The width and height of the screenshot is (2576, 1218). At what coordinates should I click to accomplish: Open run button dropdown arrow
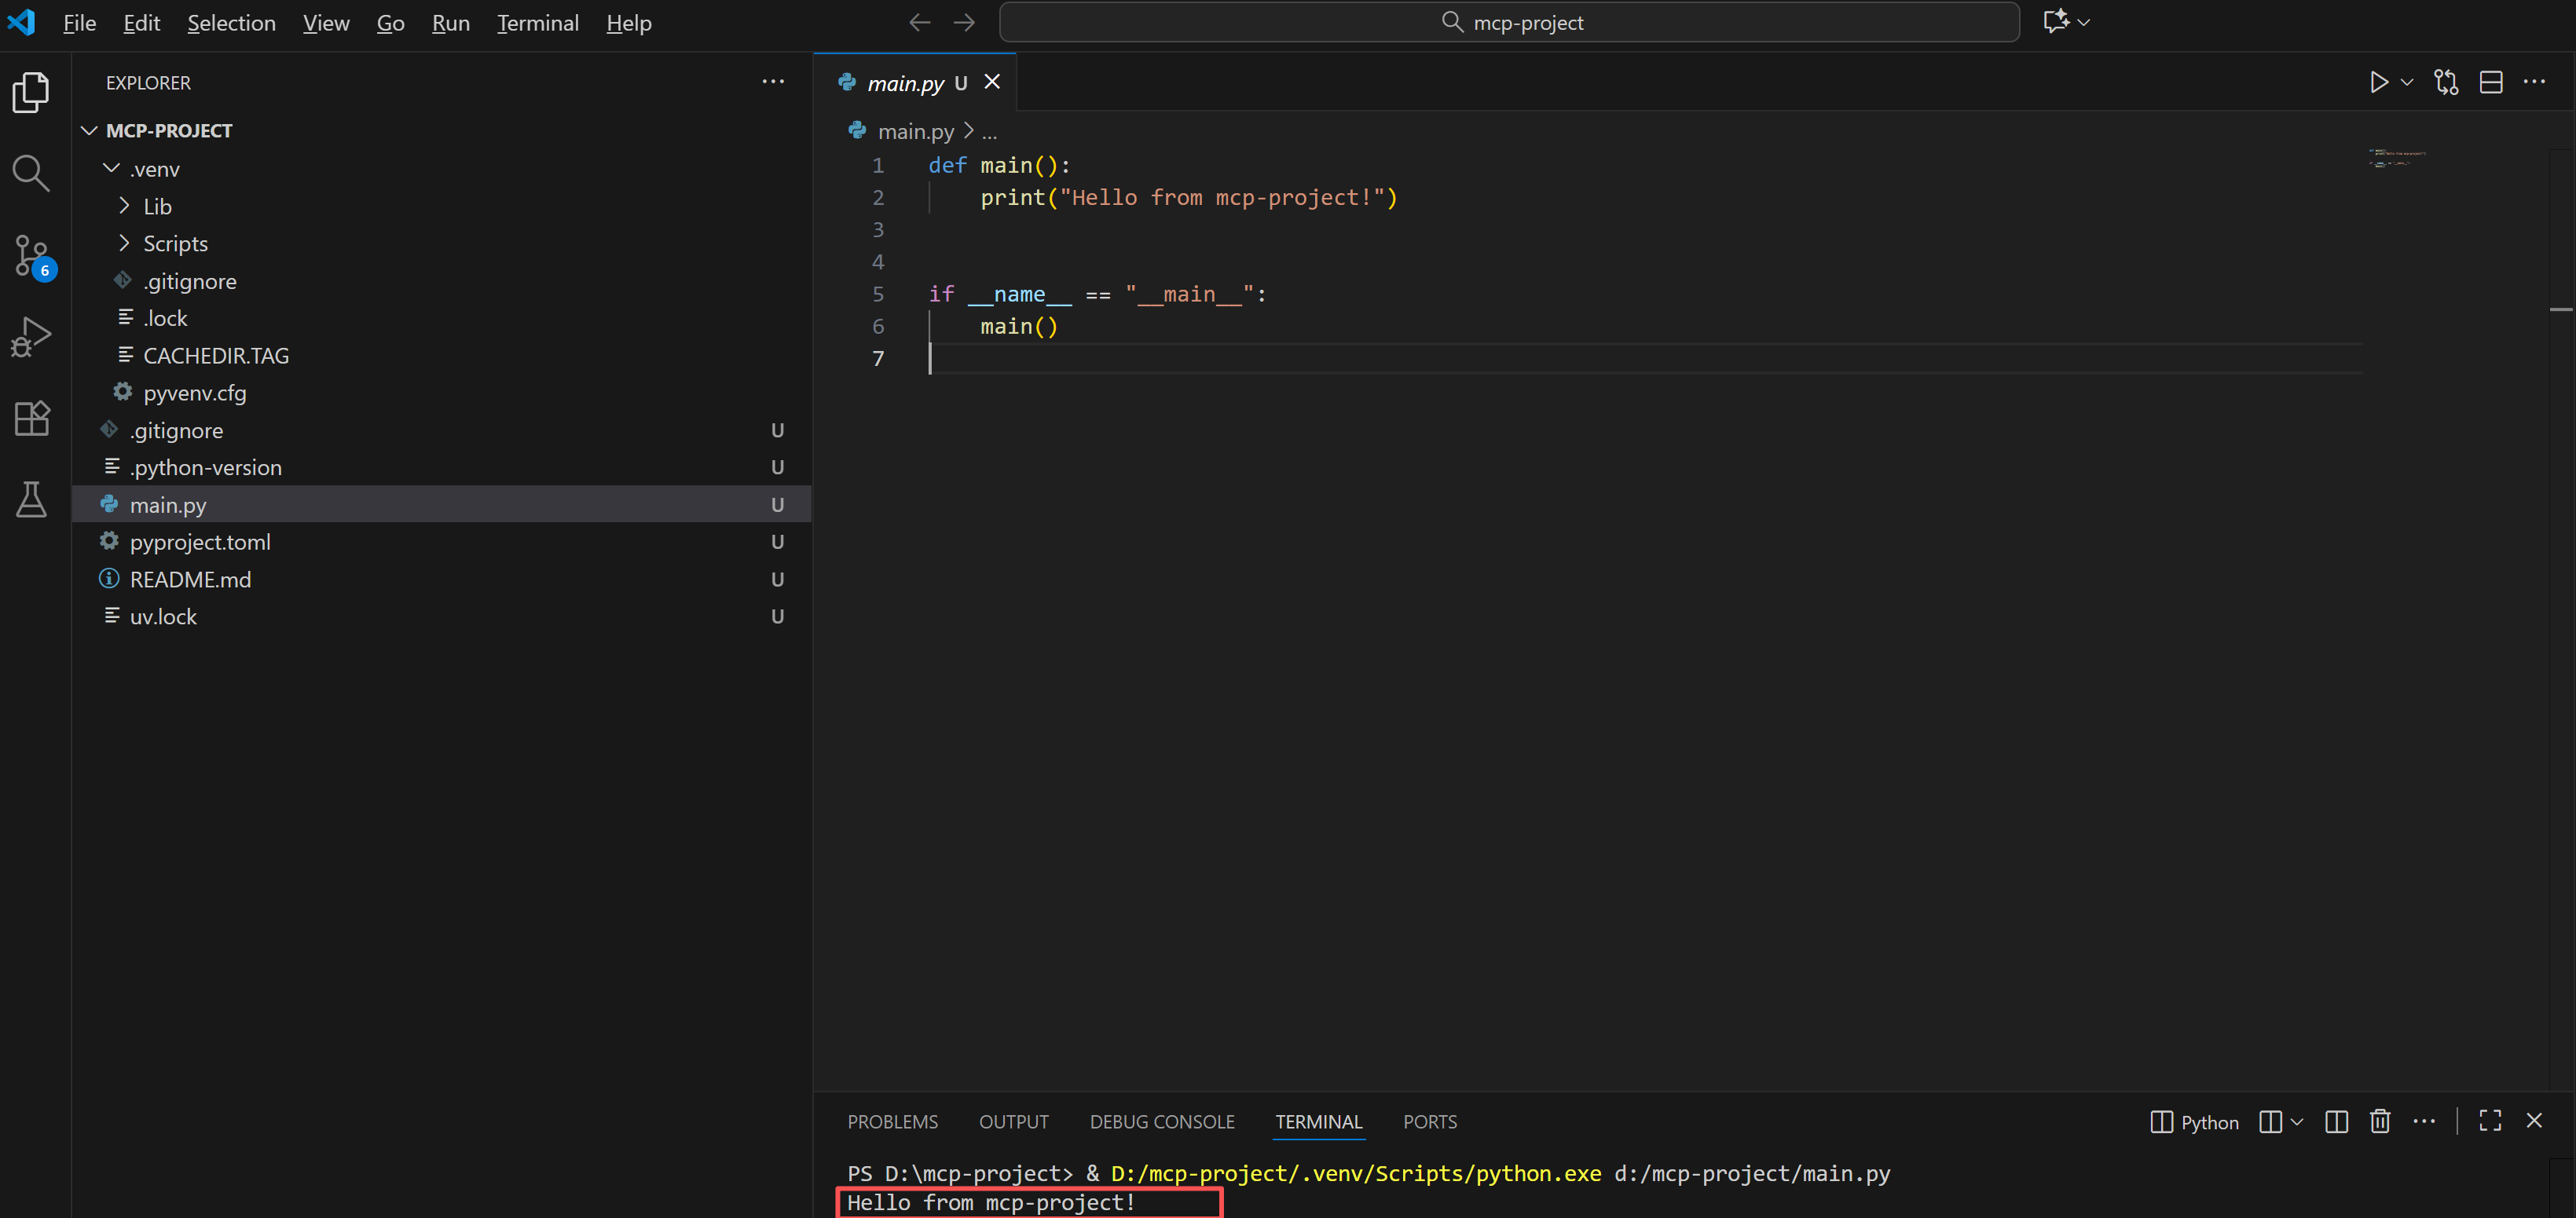pyautogui.click(x=2407, y=82)
